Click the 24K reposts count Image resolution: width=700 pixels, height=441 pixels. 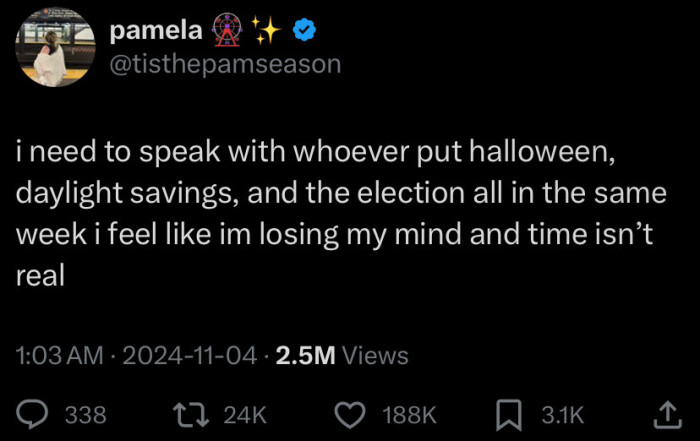(x=246, y=414)
